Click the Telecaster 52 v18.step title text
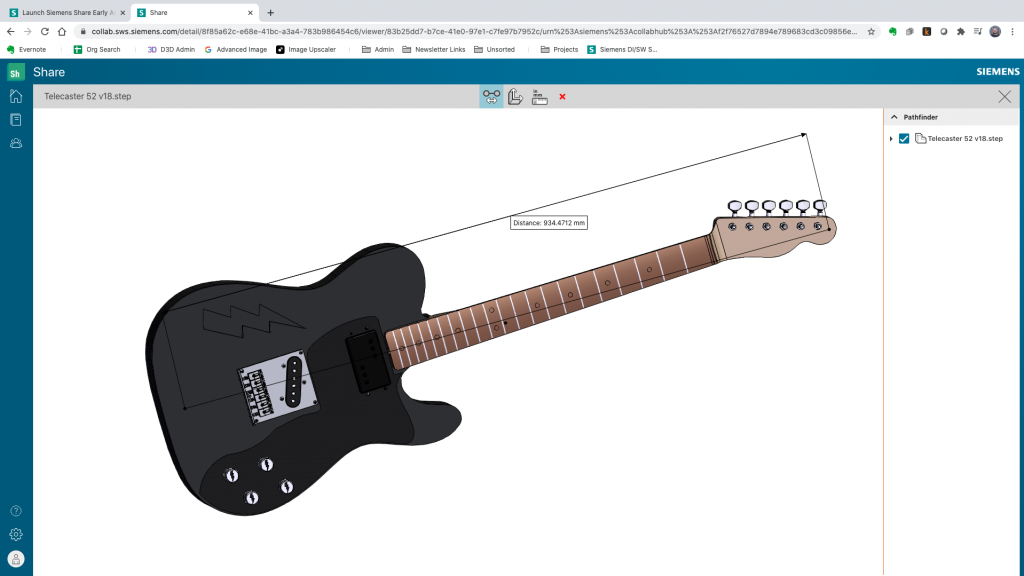 88,96
